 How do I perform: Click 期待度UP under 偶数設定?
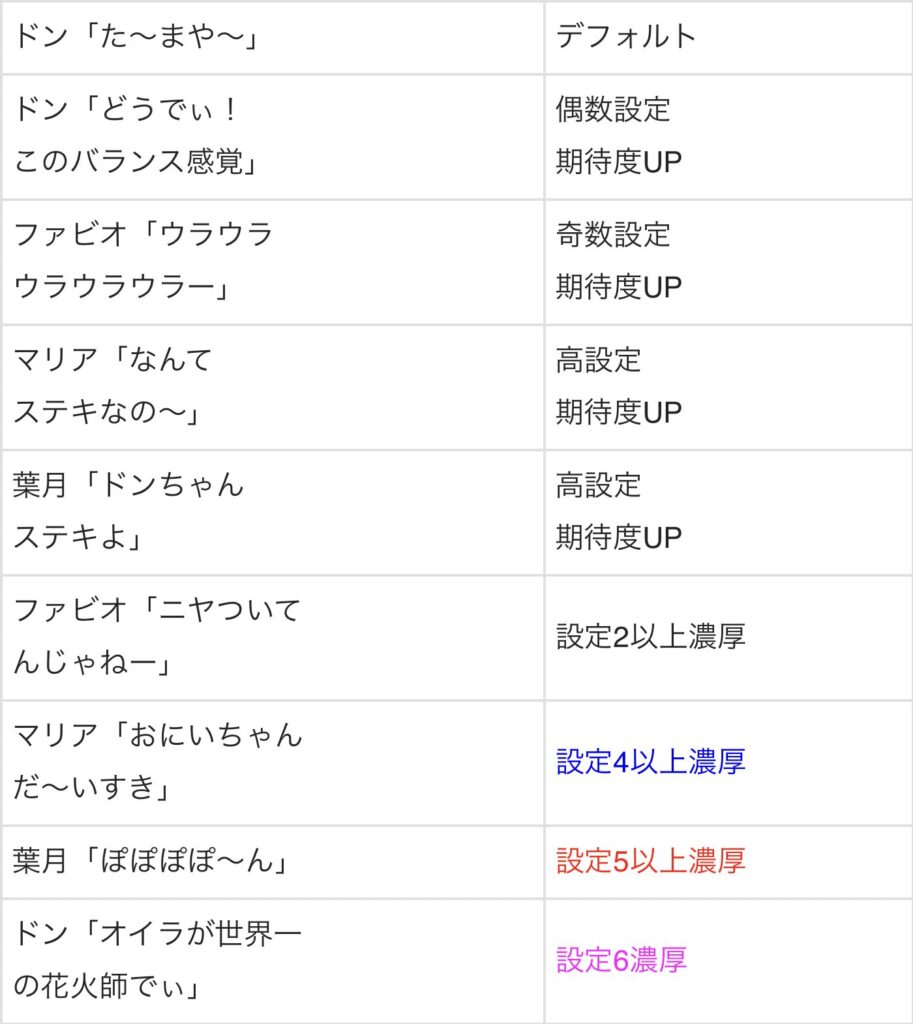point(618,163)
